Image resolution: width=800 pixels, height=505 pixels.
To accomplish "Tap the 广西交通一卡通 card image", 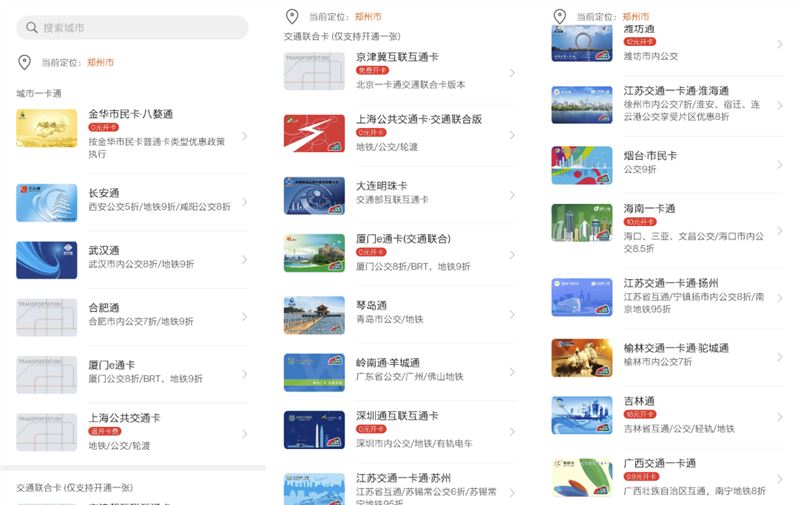I will click(582, 477).
